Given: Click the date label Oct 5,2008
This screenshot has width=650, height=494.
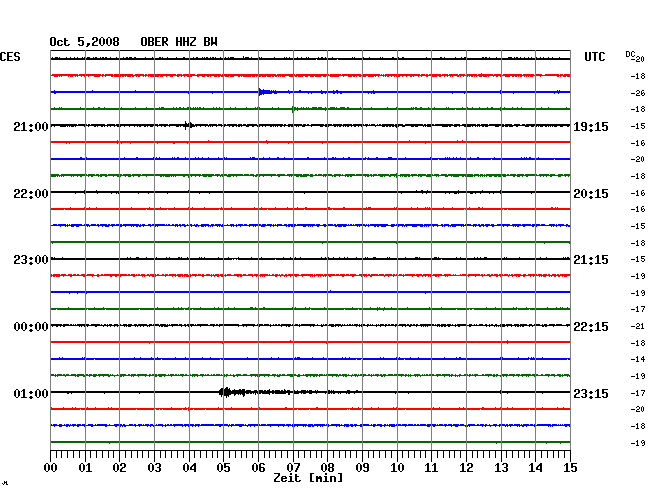Looking at the screenshot, I should coord(84,42).
